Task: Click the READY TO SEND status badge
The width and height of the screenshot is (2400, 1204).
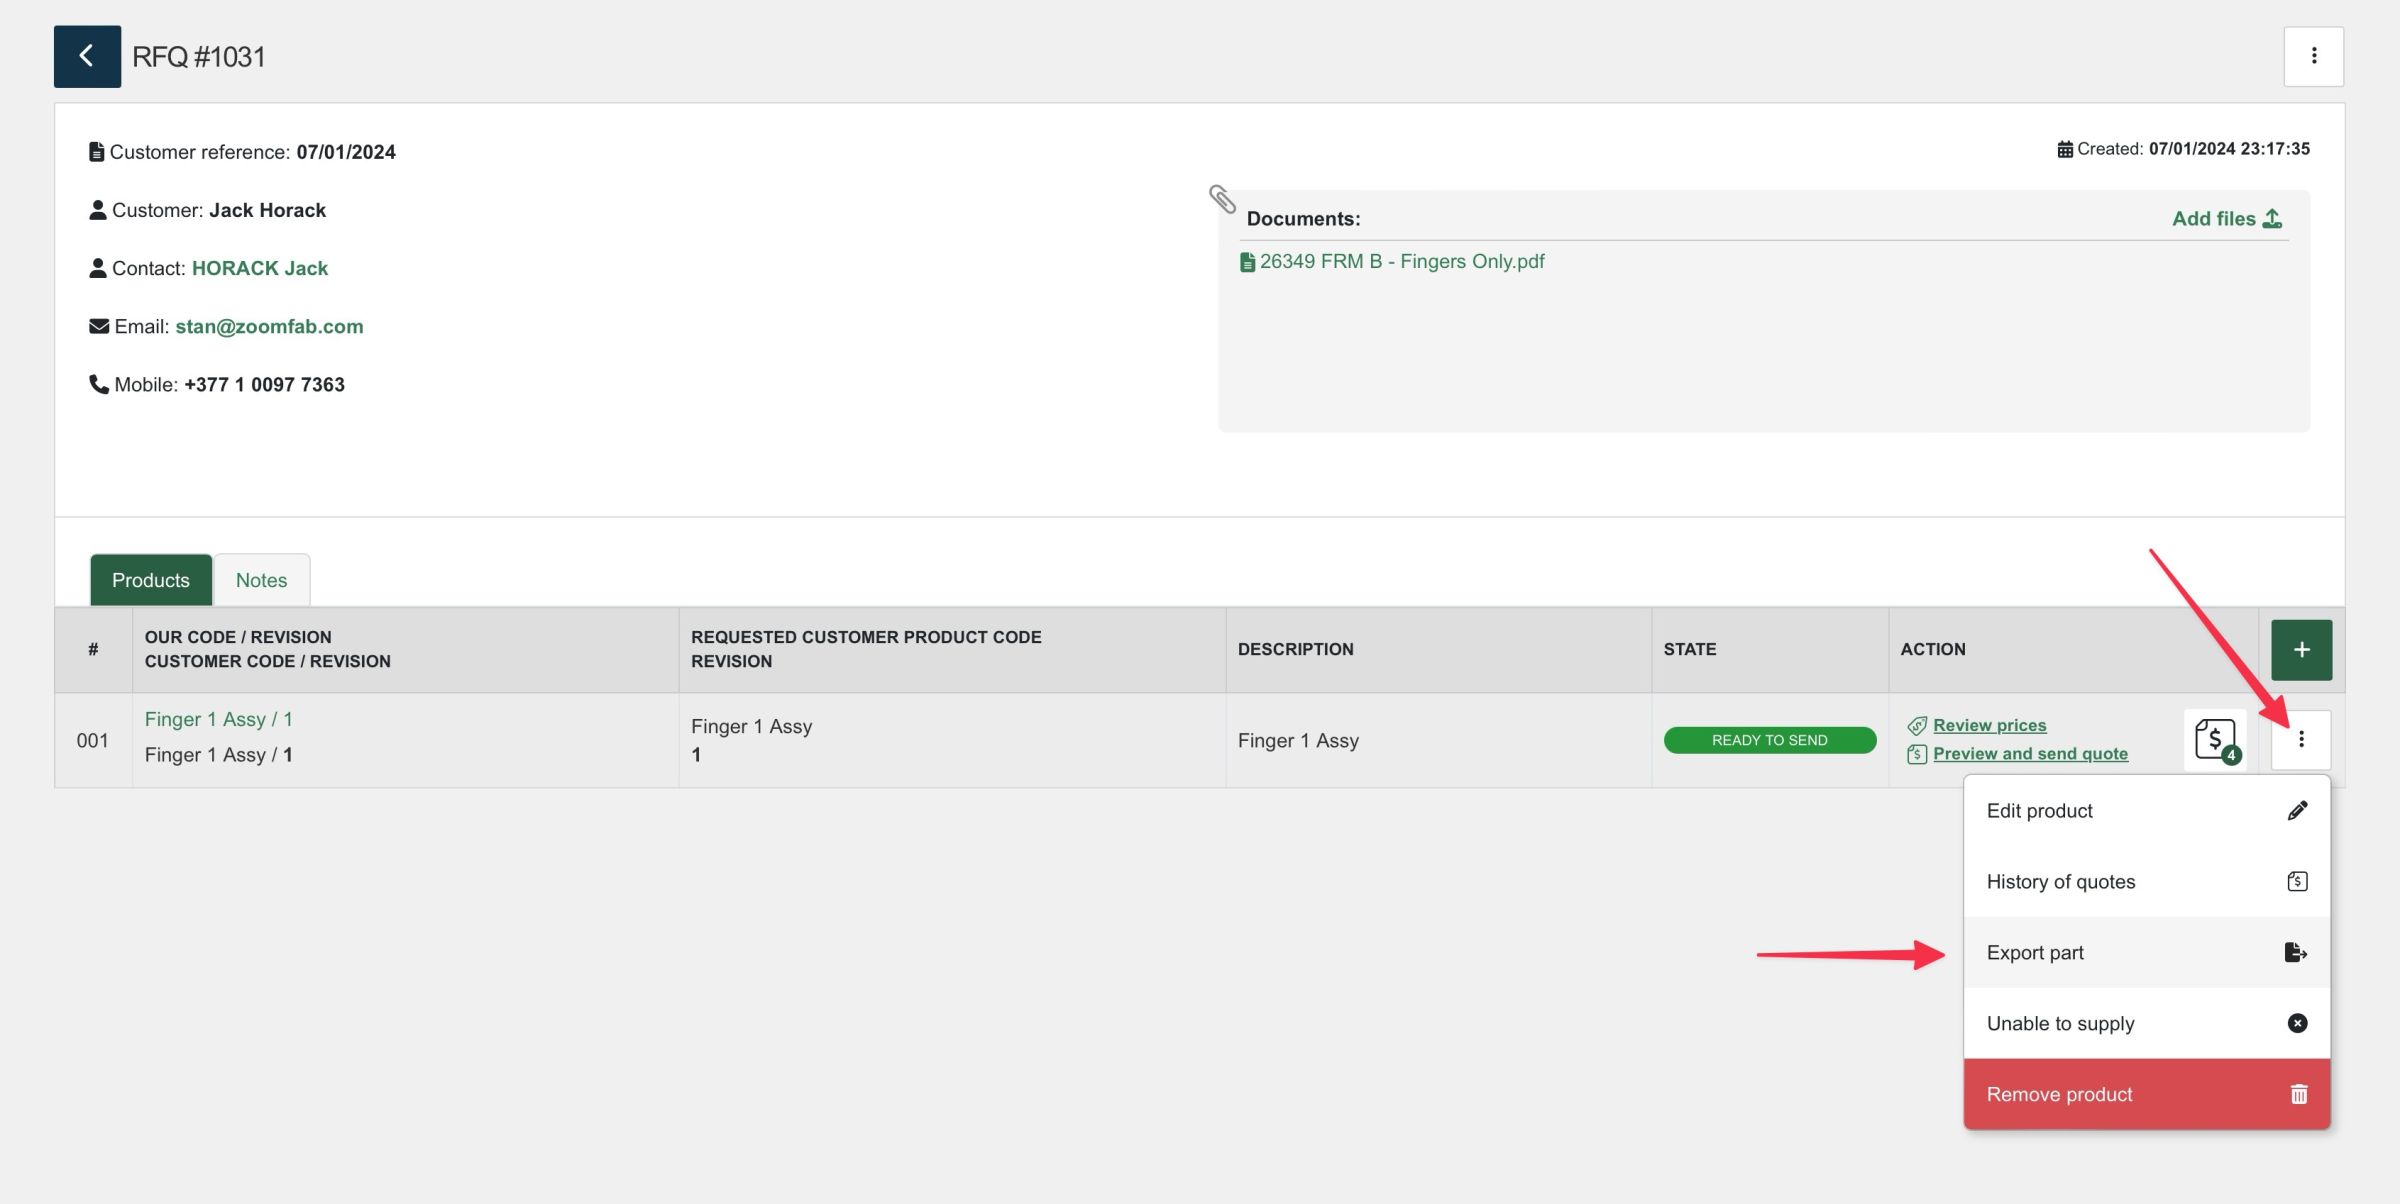Action: point(1769,740)
